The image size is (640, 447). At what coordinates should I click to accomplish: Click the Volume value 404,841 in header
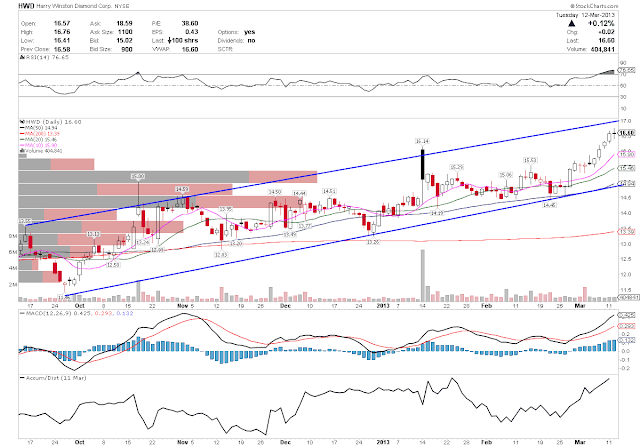click(602, 49)
